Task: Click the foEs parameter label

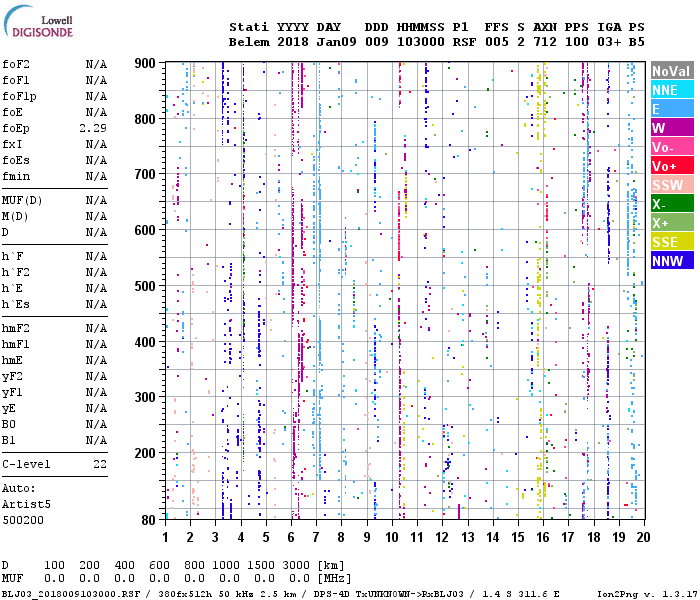Action: [x=16, y=160]
